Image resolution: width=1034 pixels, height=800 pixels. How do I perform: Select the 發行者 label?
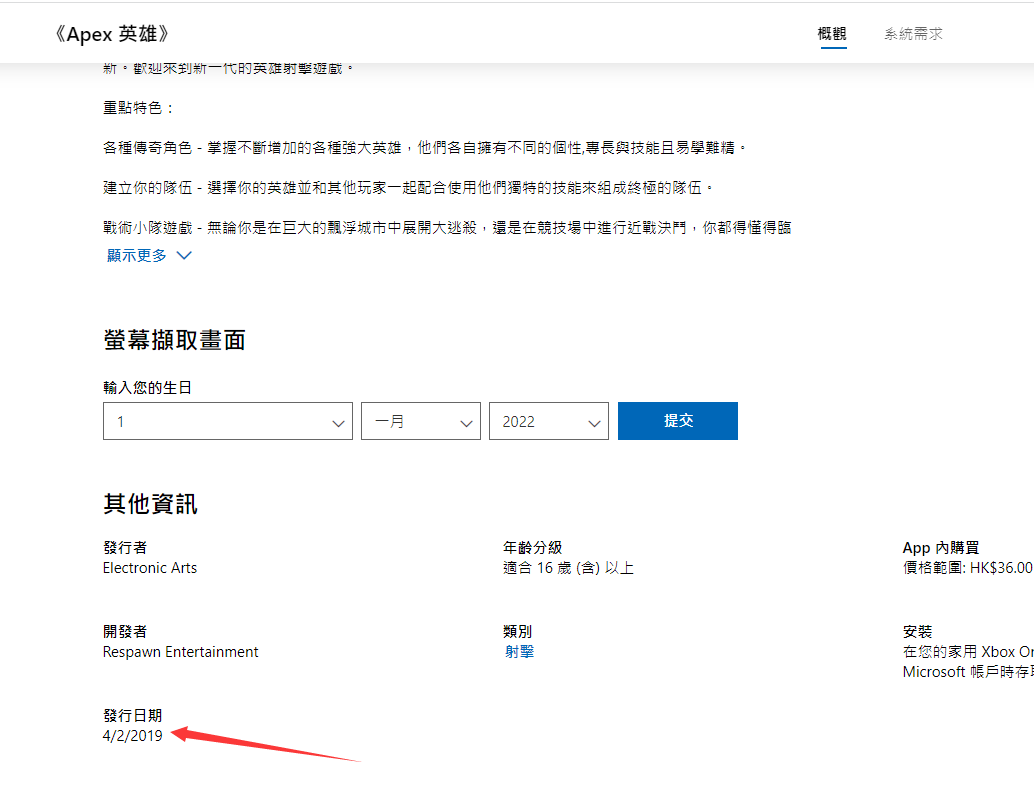click(x=125, y=547)
